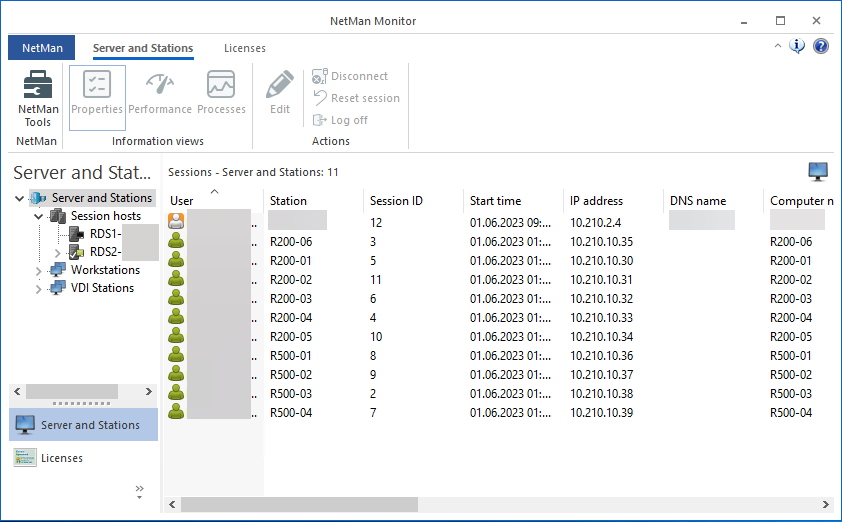This screenshot has width=842, height=522.
Task: Click Log off action
Action: tap(340, 120)
